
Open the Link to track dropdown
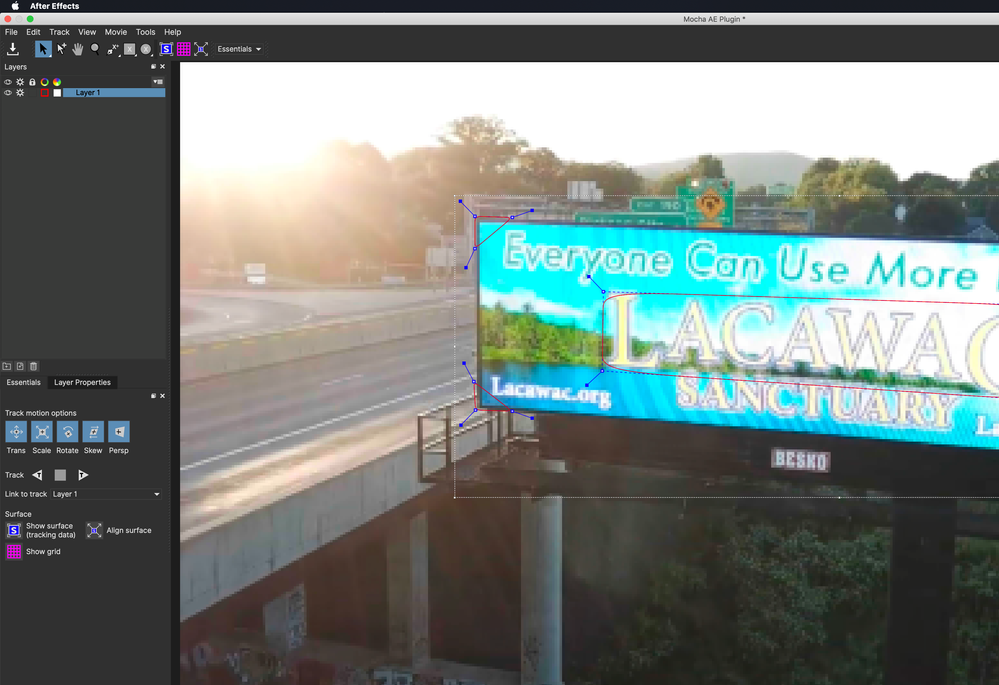click(x=106, y=494)
